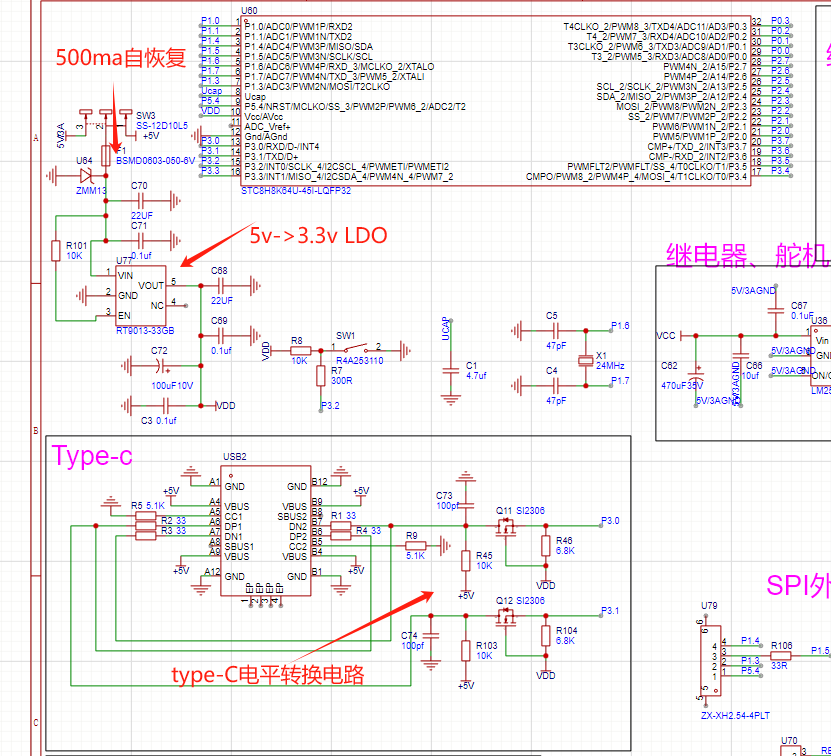831x756 pixels.
Task: Click the USB2 designator above the connector
Action: [x=234, y=456]
